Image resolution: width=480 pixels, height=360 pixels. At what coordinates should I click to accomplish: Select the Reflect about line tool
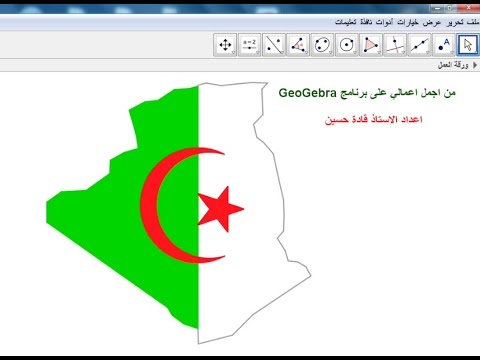(x=274, y=45)
